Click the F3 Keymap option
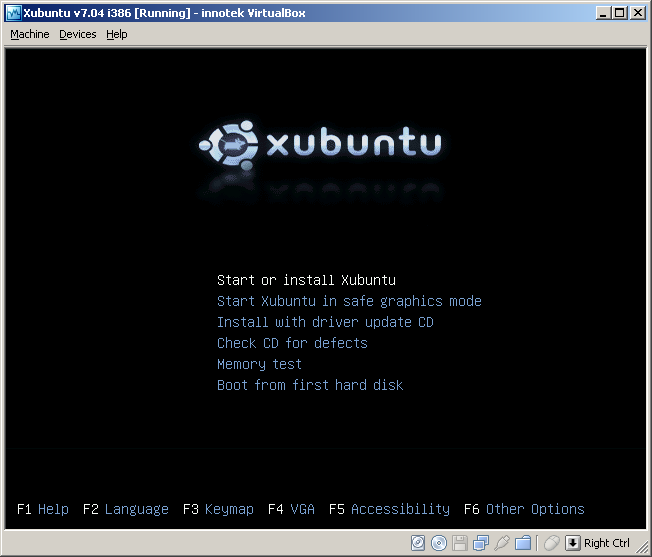This screenshot has height=557, width=652. pyautogui.click(x=218, y=509)
